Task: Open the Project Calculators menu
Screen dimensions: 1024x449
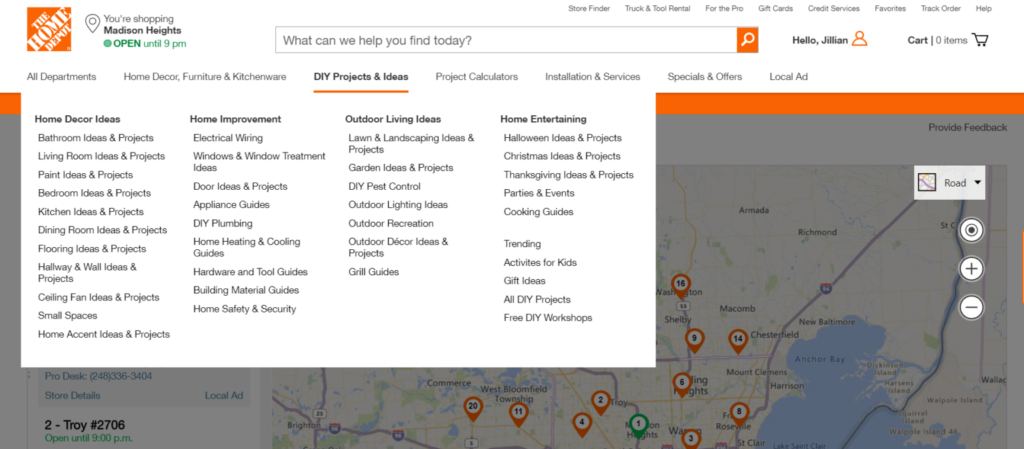Action: [x=476, y=77]
